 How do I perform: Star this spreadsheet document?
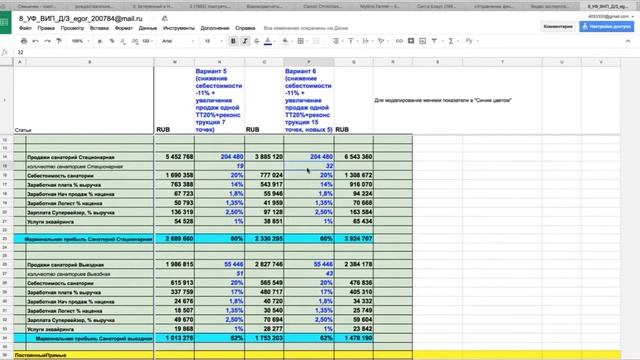(155, 19)
